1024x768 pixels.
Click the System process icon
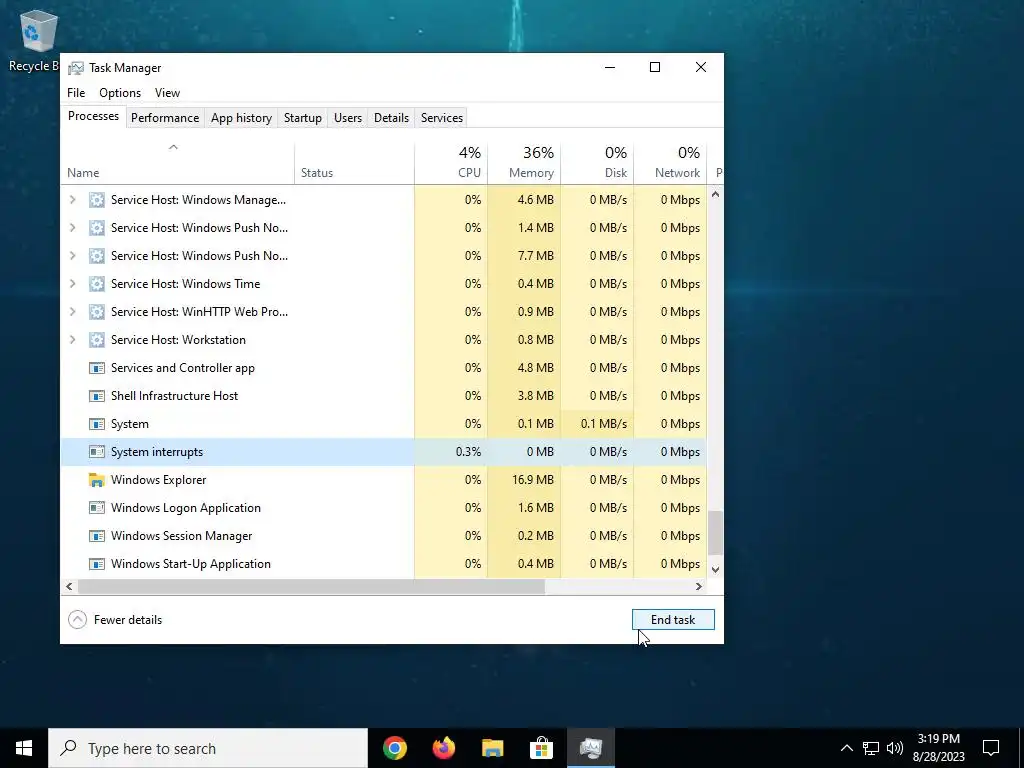pyautogui.click(x=97, y=424)
